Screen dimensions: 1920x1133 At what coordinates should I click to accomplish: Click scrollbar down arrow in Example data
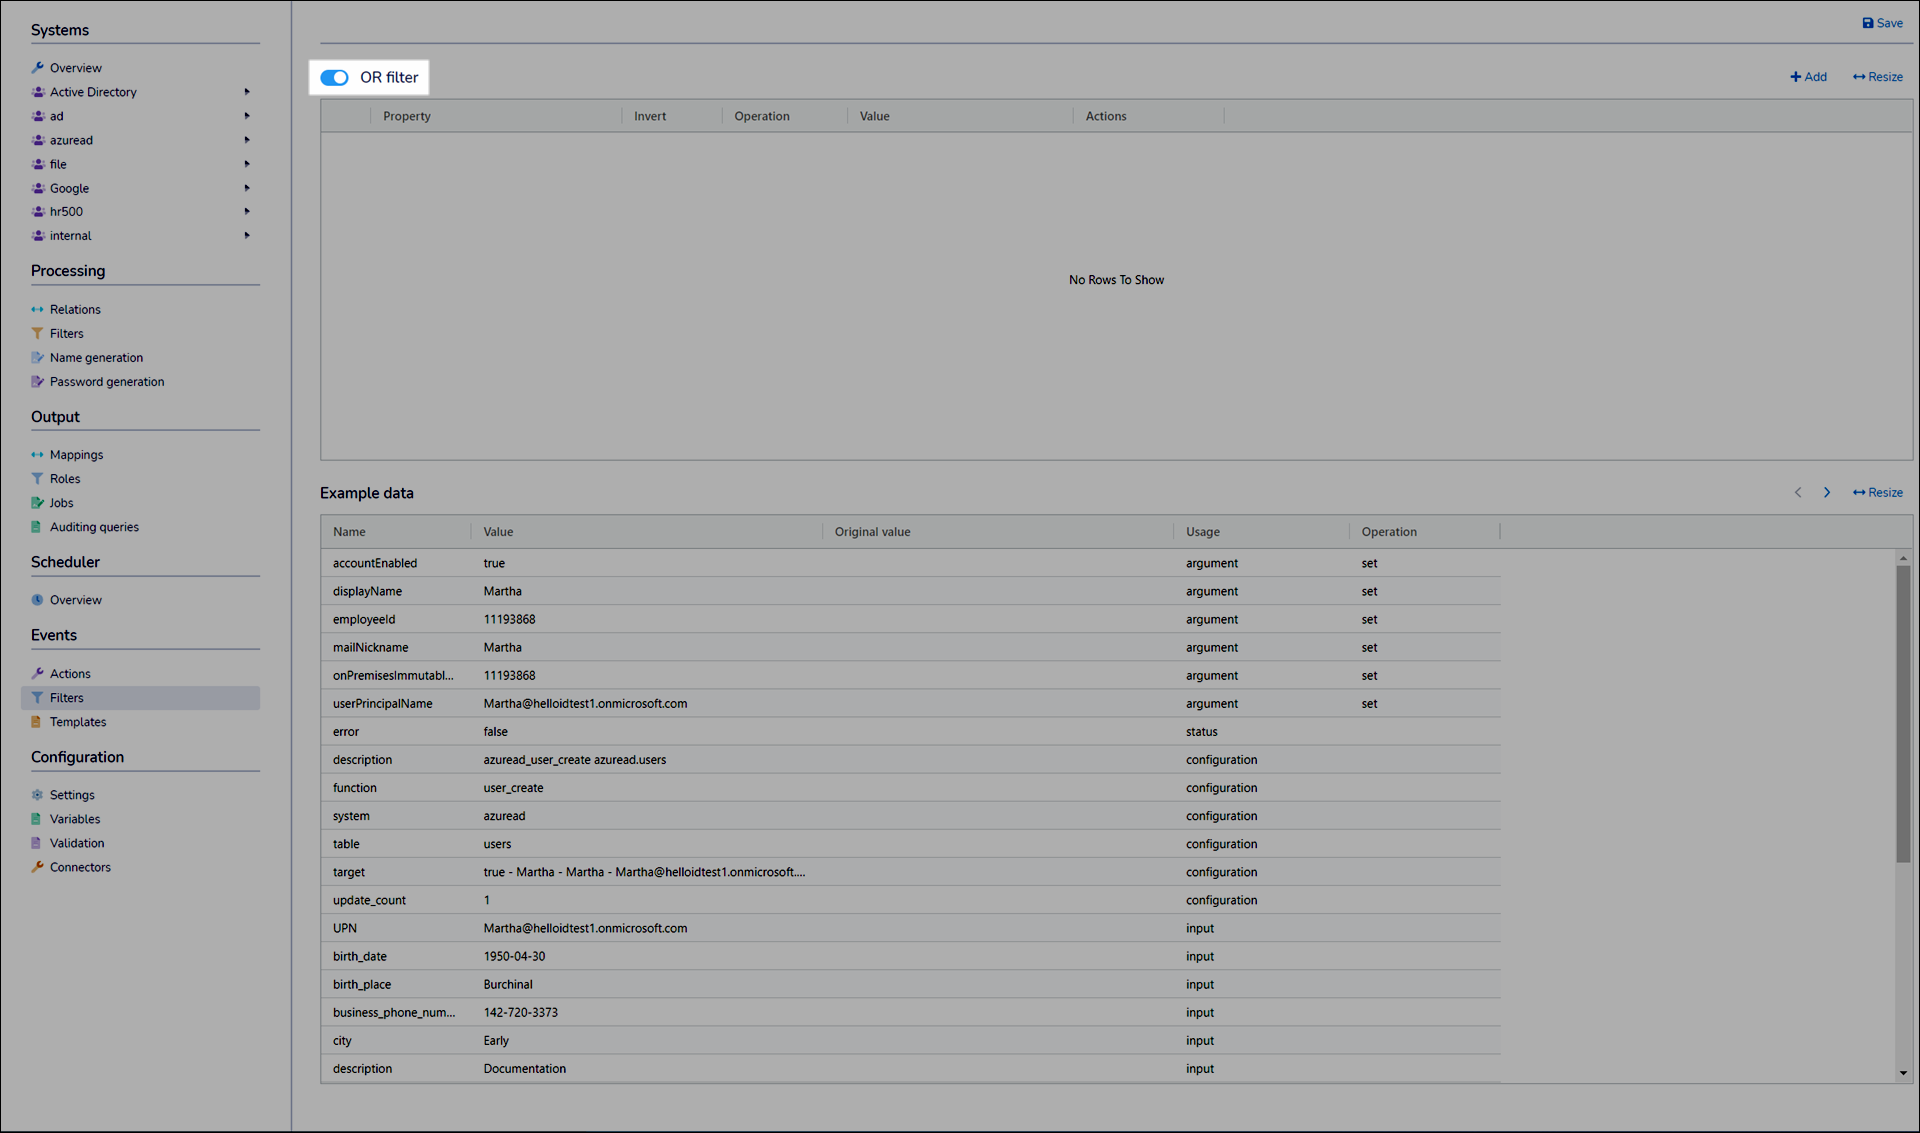[x=1902, y=1073]
